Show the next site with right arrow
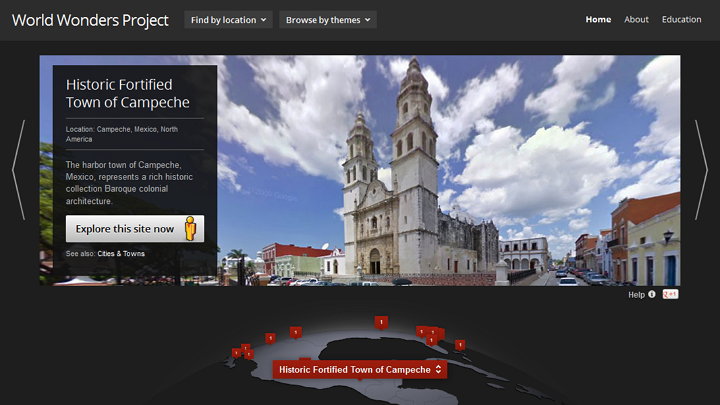The height and width of the screenshot is (405, 720). (701, 170)
